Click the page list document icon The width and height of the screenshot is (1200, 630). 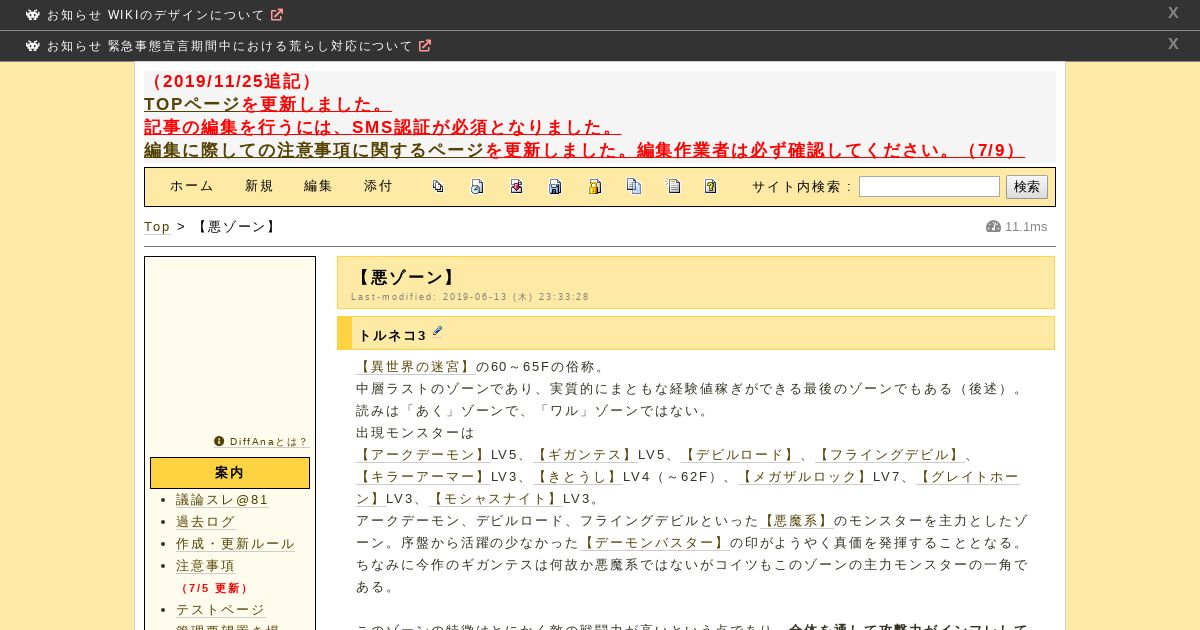[x=673, y=186]
